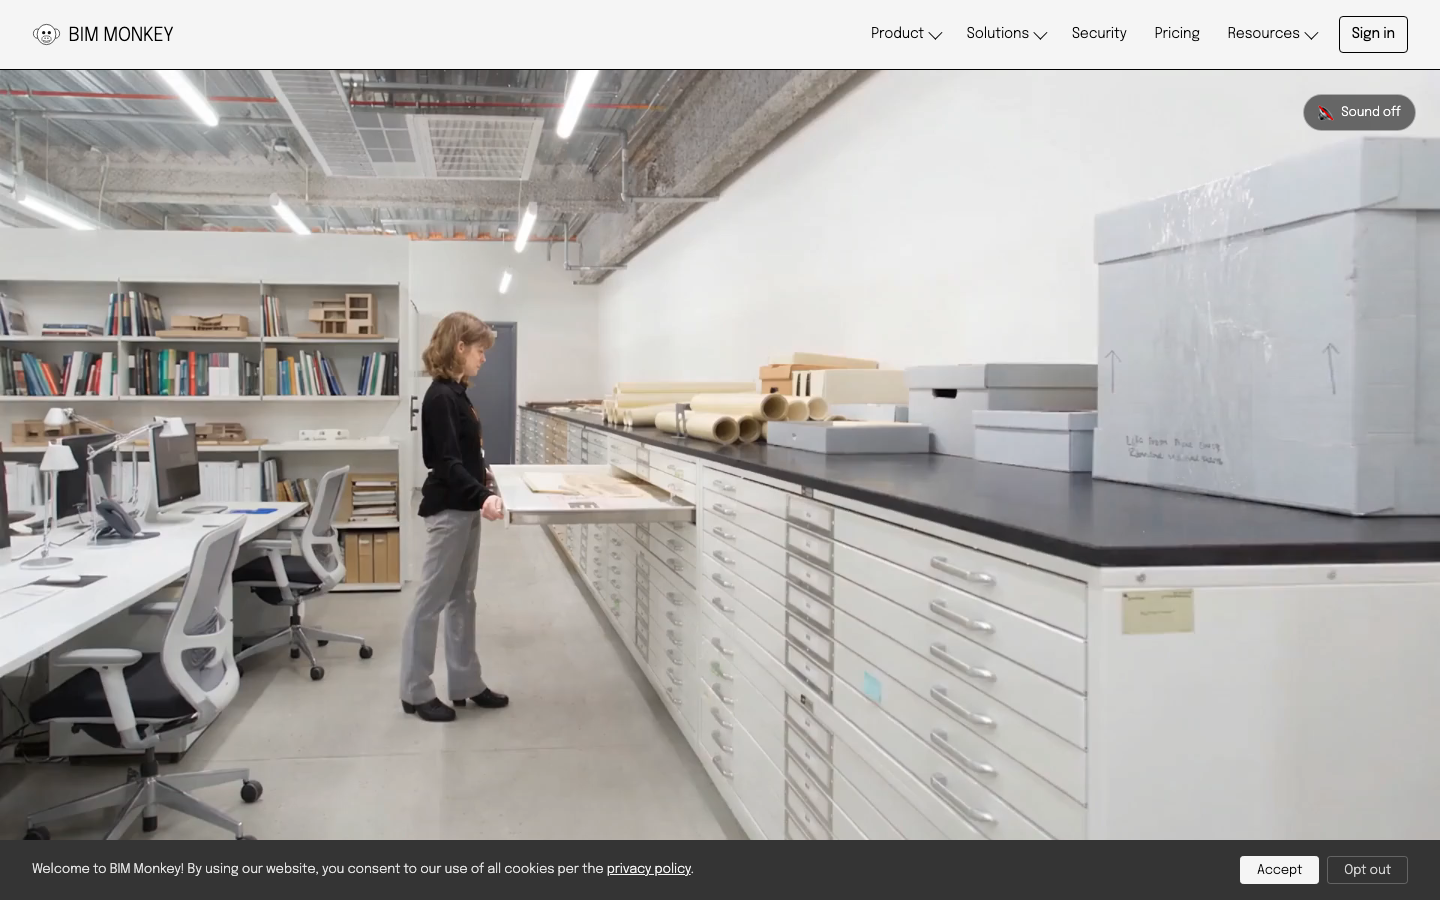Expand the Resources dropdown menu
The width and height of the screenshot is (1440, 900).
(x=1272, y=34)
